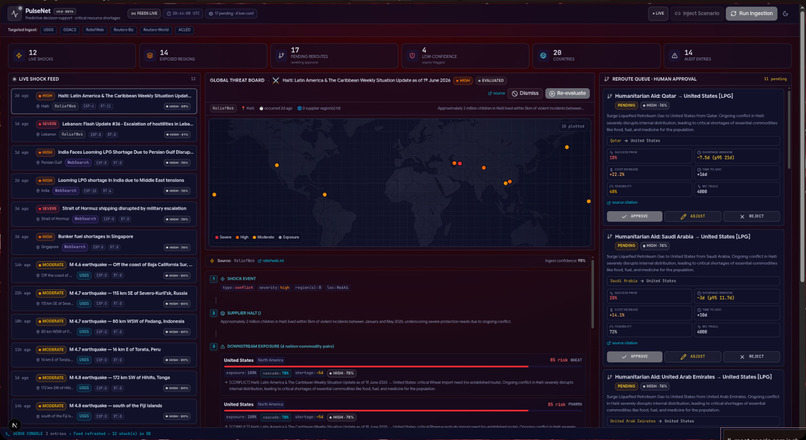Screen dimensions: 806x440
Task: Toggle the Reuters-Biz ingest source chip
Action: (123, 30)
